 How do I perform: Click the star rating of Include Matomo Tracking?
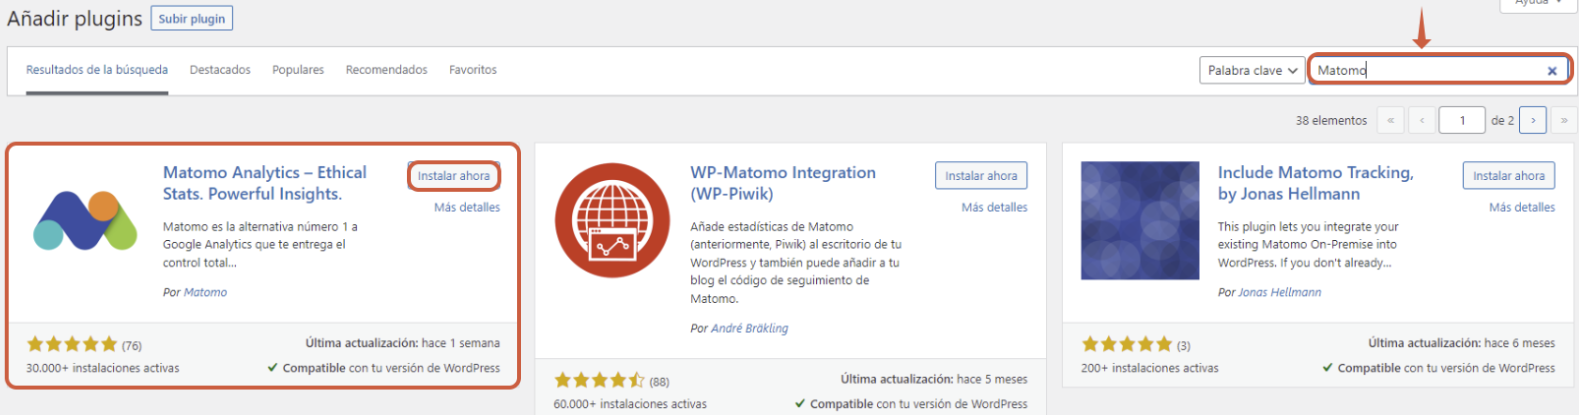(1127, 344)
